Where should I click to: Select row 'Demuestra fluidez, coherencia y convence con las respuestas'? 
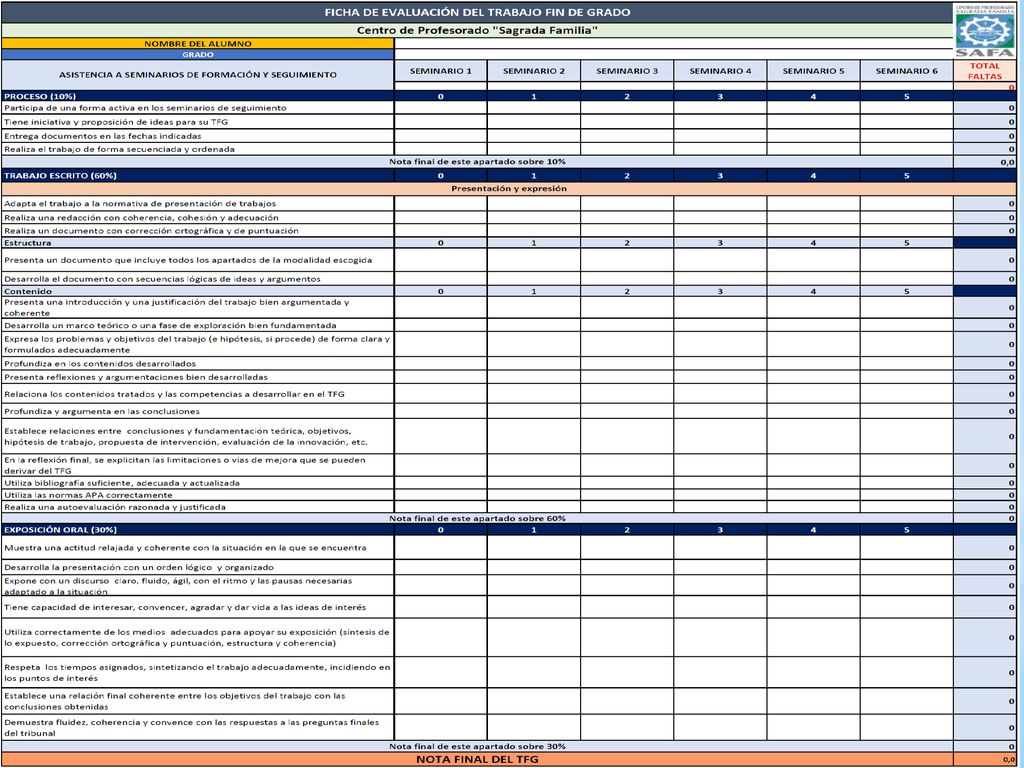(x=509, y=728)
